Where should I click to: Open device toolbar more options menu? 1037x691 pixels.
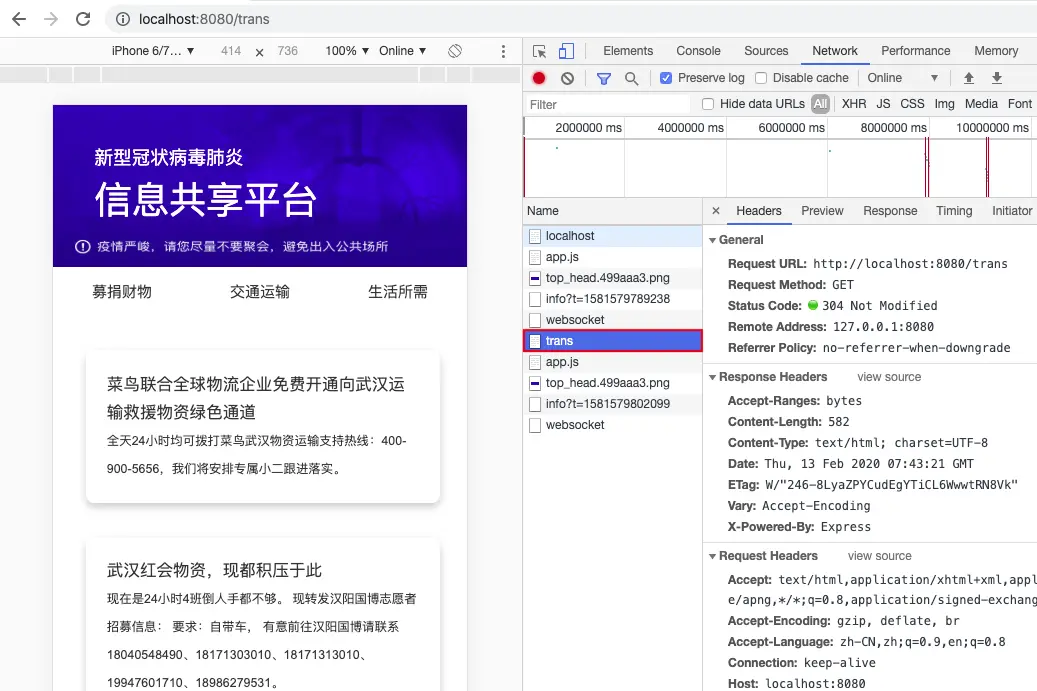(503, 52)
